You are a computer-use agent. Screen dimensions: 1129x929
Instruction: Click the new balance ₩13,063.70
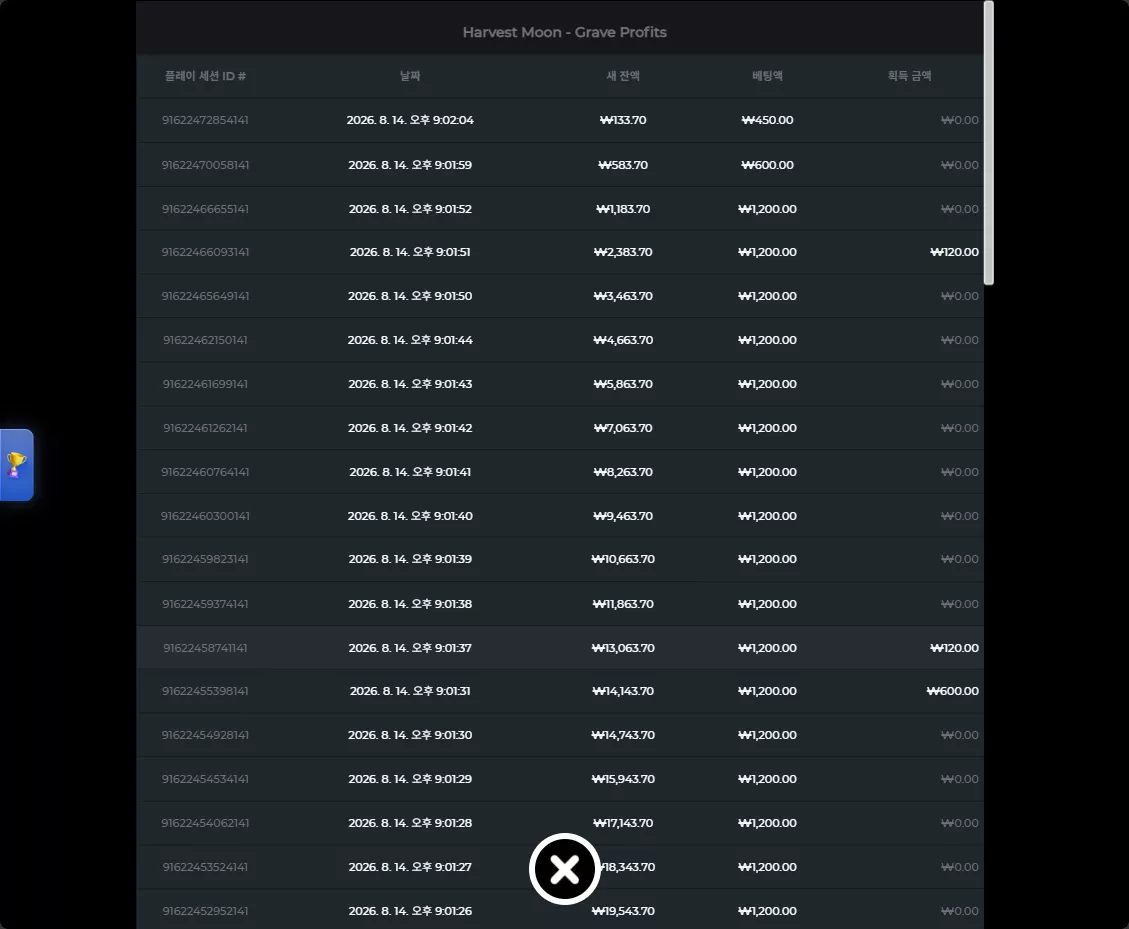[x=623, y=647]
